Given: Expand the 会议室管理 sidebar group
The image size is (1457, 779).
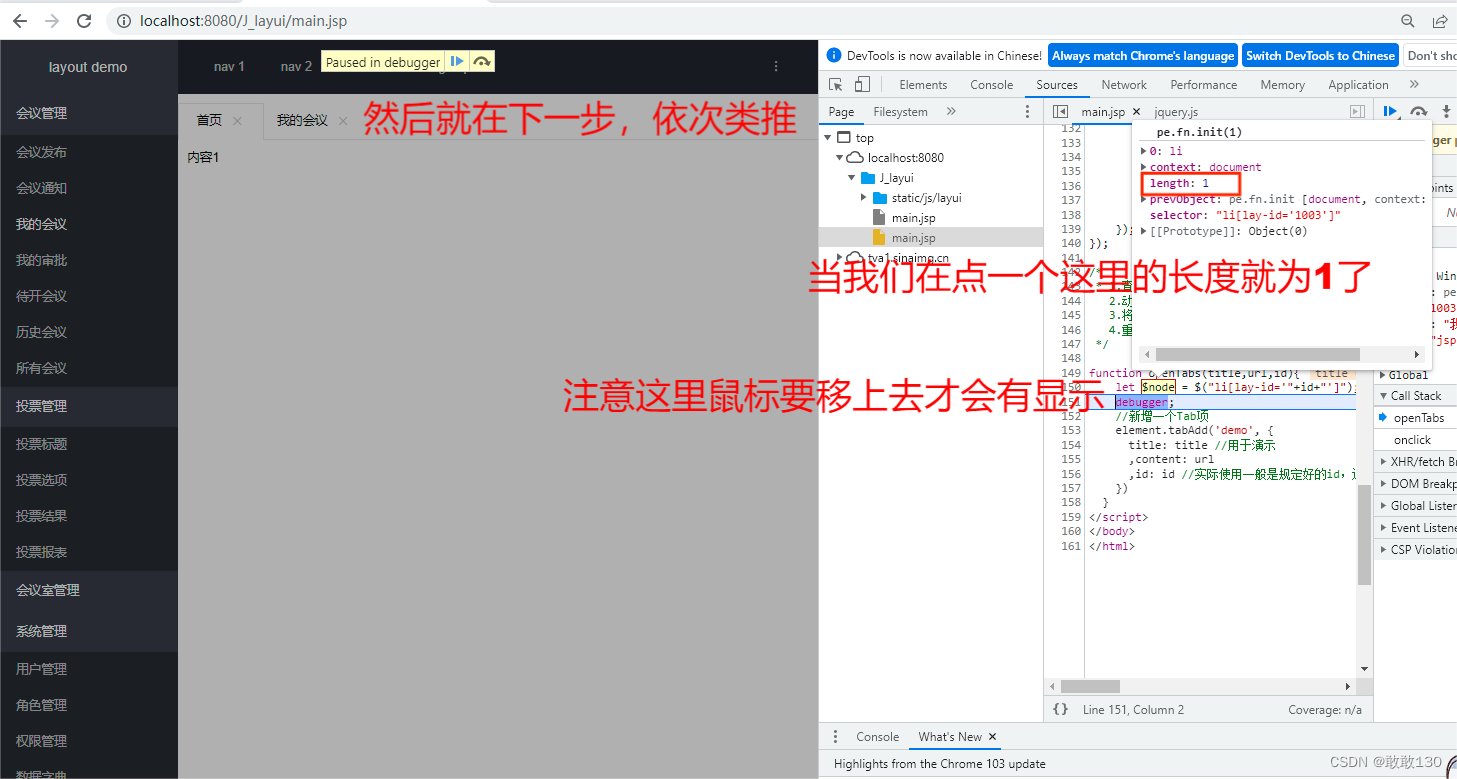Looking at the screenshot, I should [89, 590].
